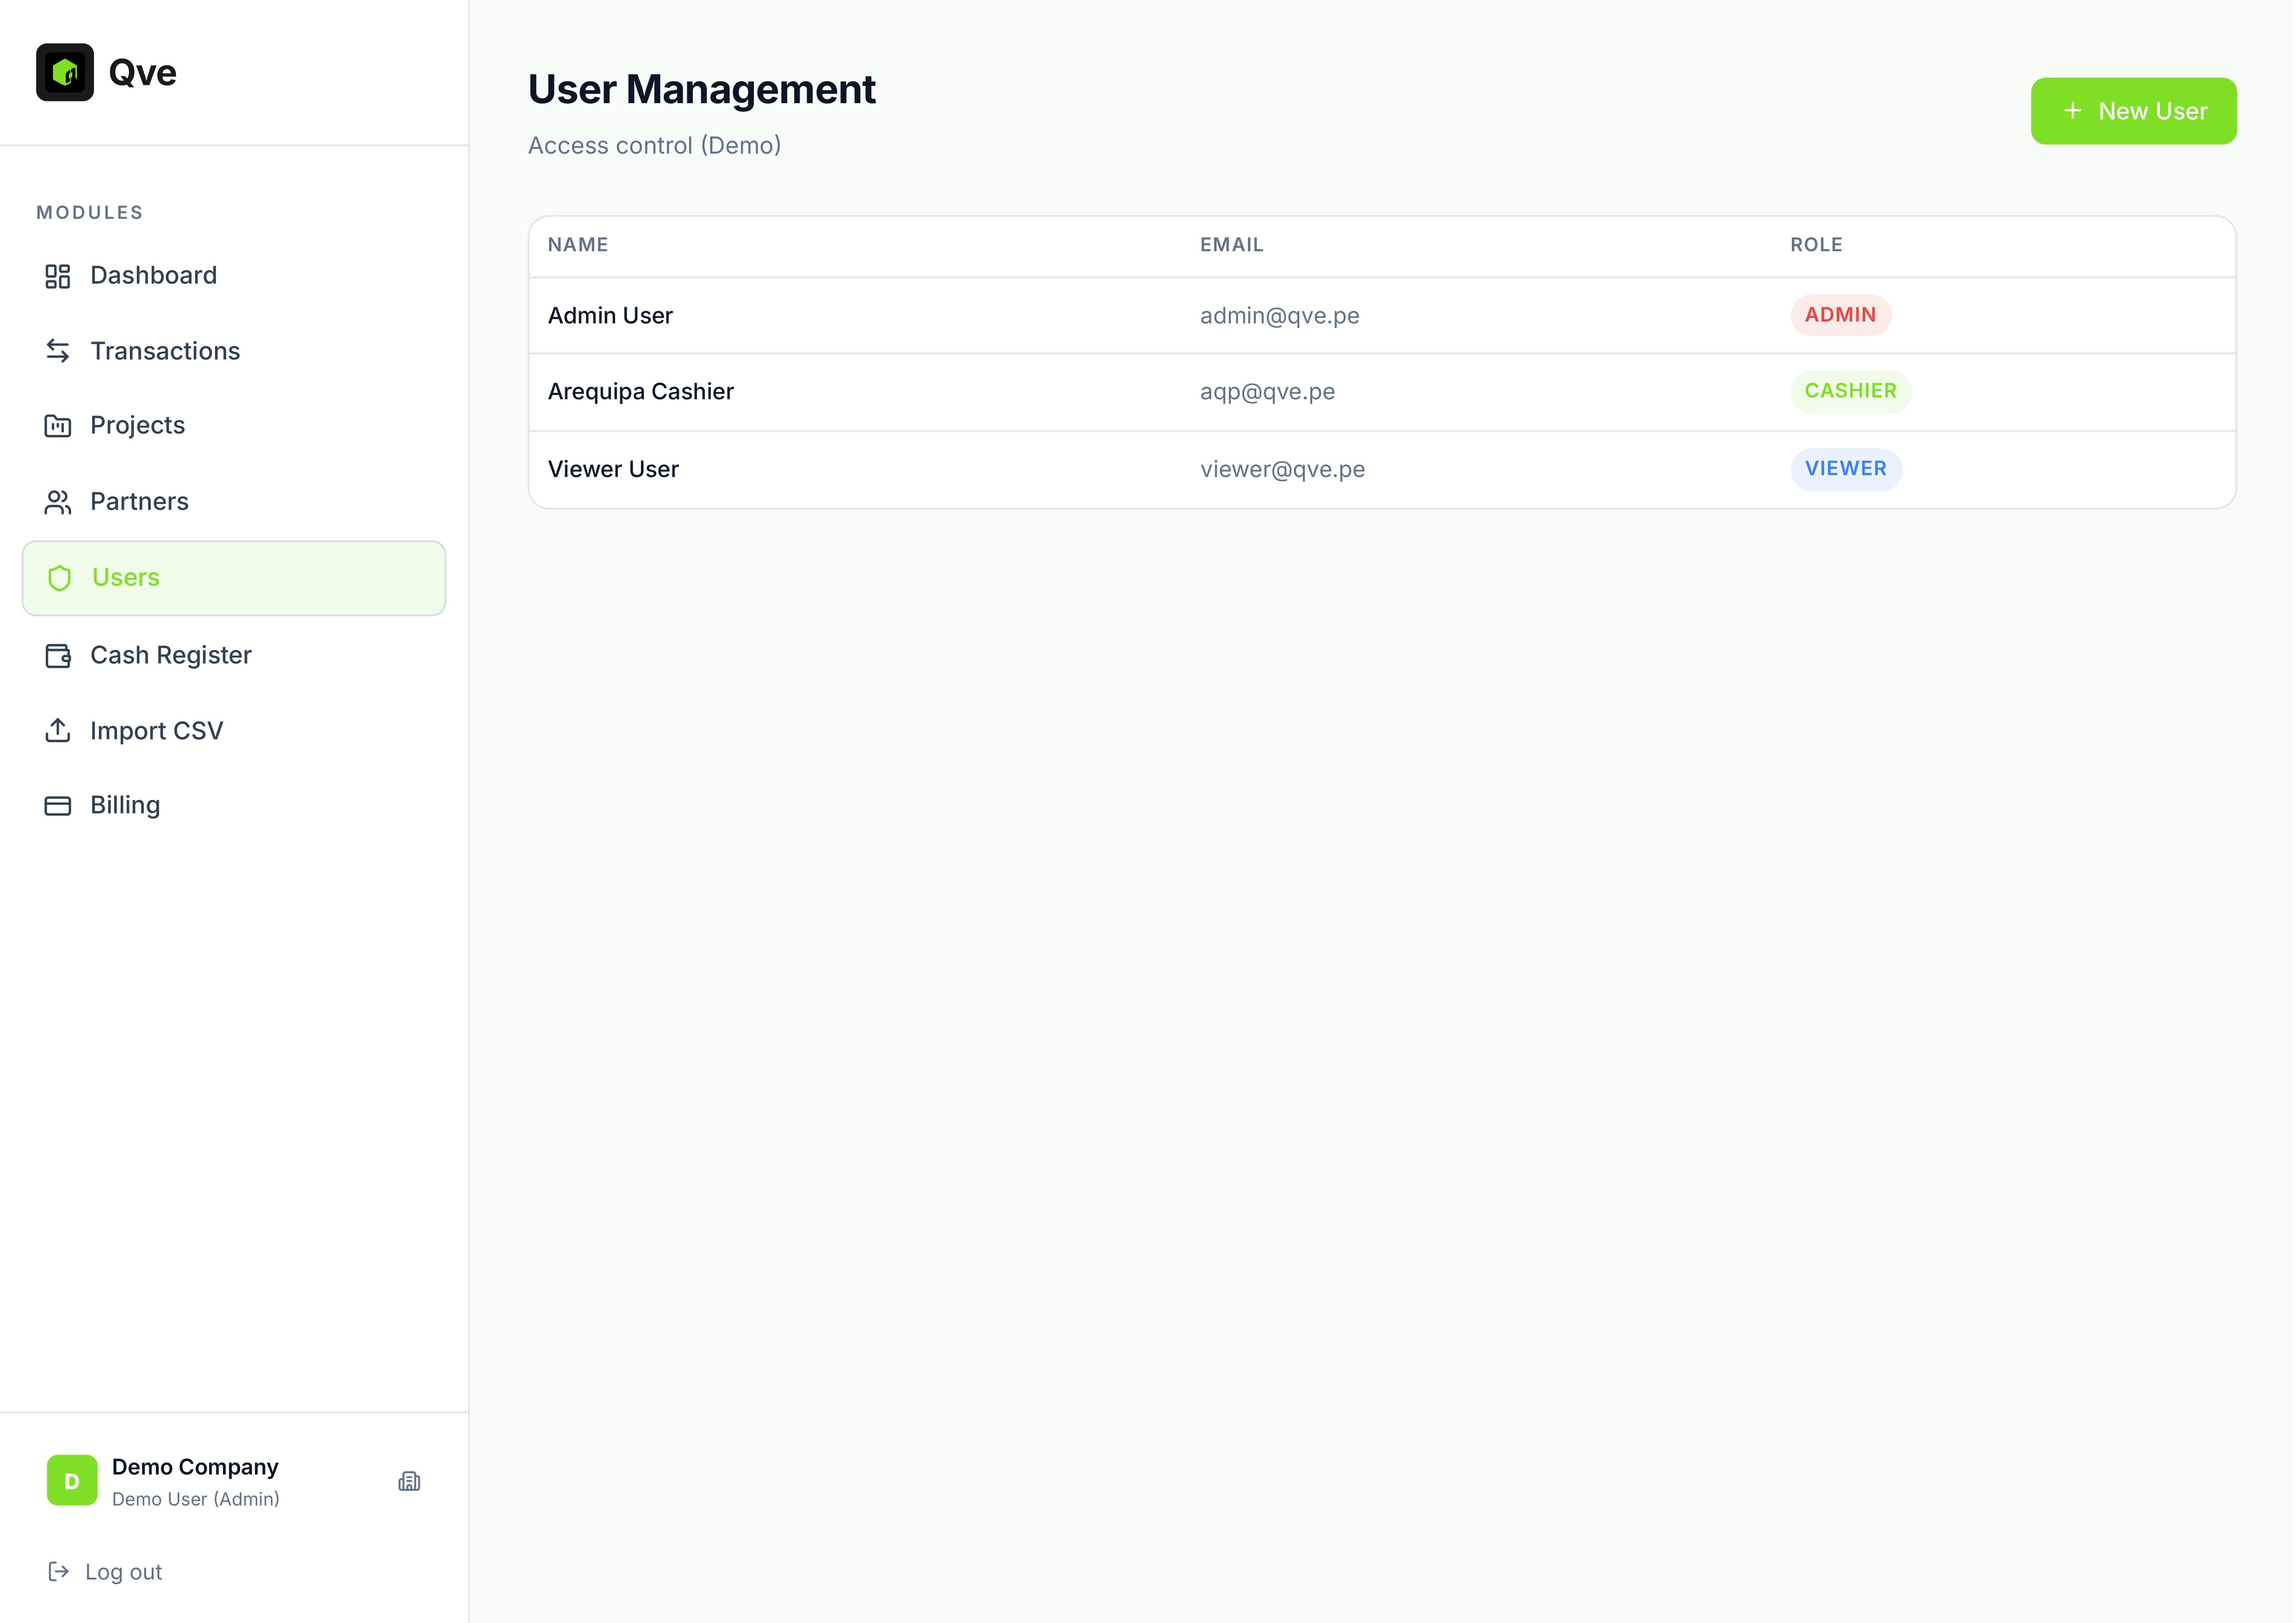Click the Import CSV upload icon
The image size is (2296, 1623).
[x=58, y=730]
